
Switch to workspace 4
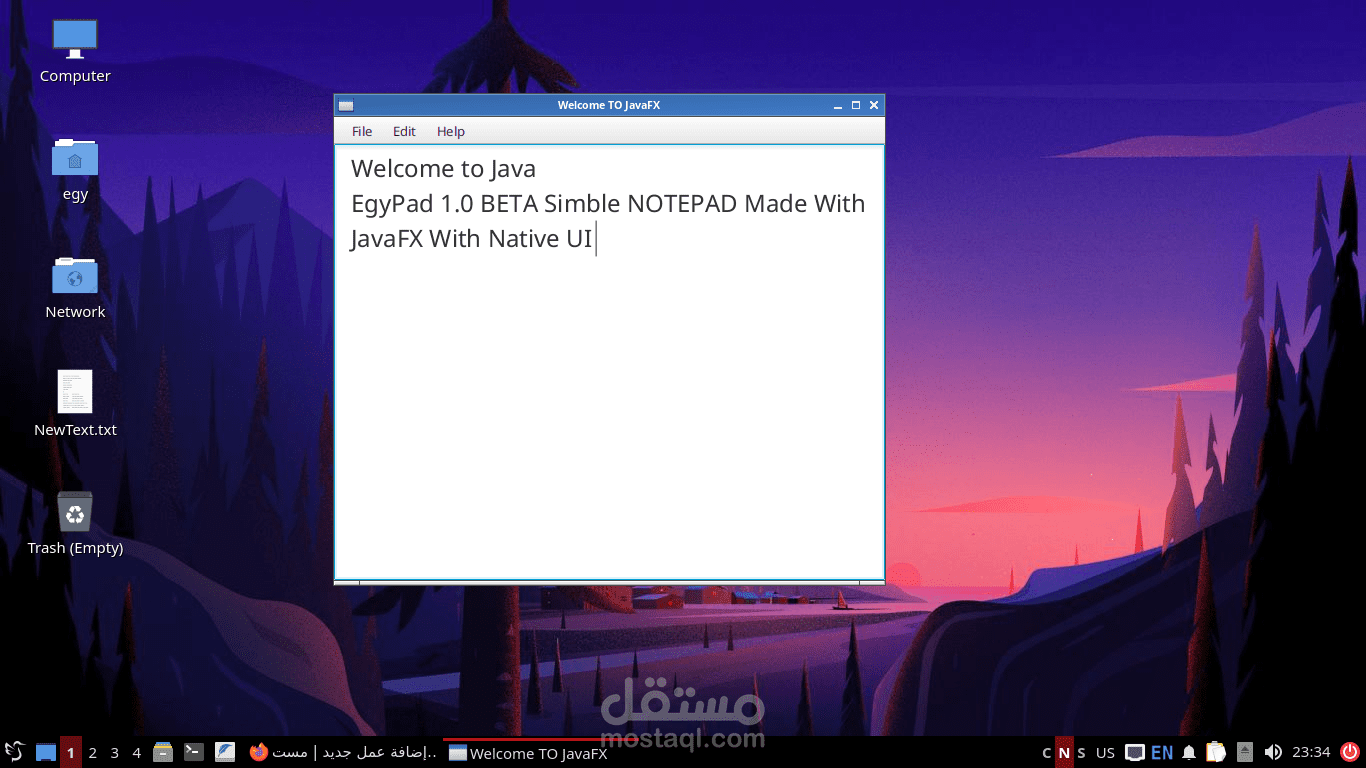pyautogui.click(x=137, y=752)
